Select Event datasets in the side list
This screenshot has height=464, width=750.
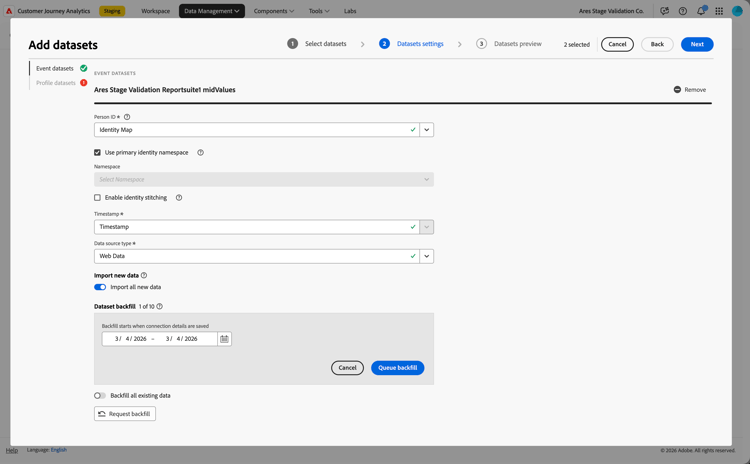pyautogui.click(x=55, y=68)
